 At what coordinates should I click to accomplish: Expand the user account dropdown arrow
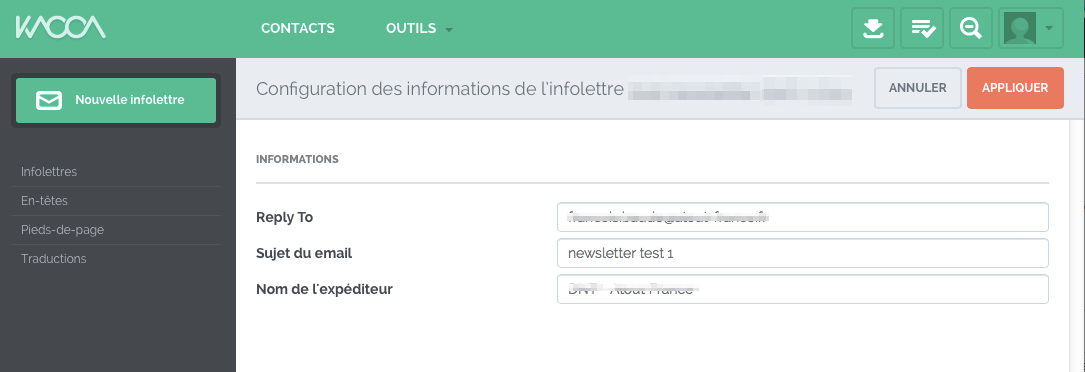click(1049, 28)
